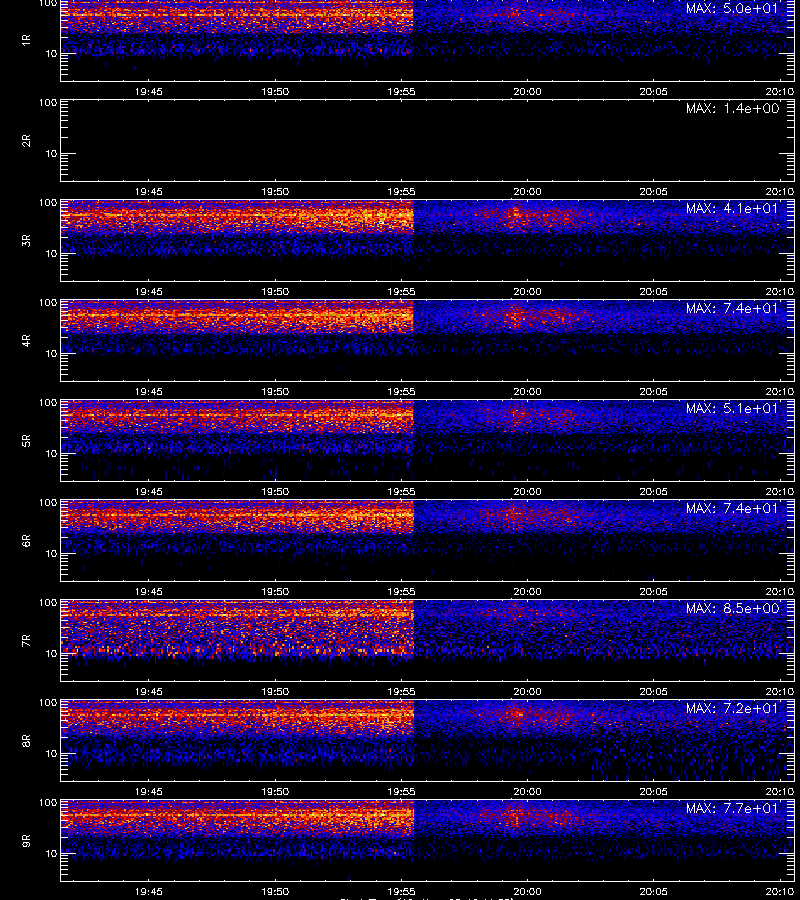Click the 1R panel axis label

[26, 40]
